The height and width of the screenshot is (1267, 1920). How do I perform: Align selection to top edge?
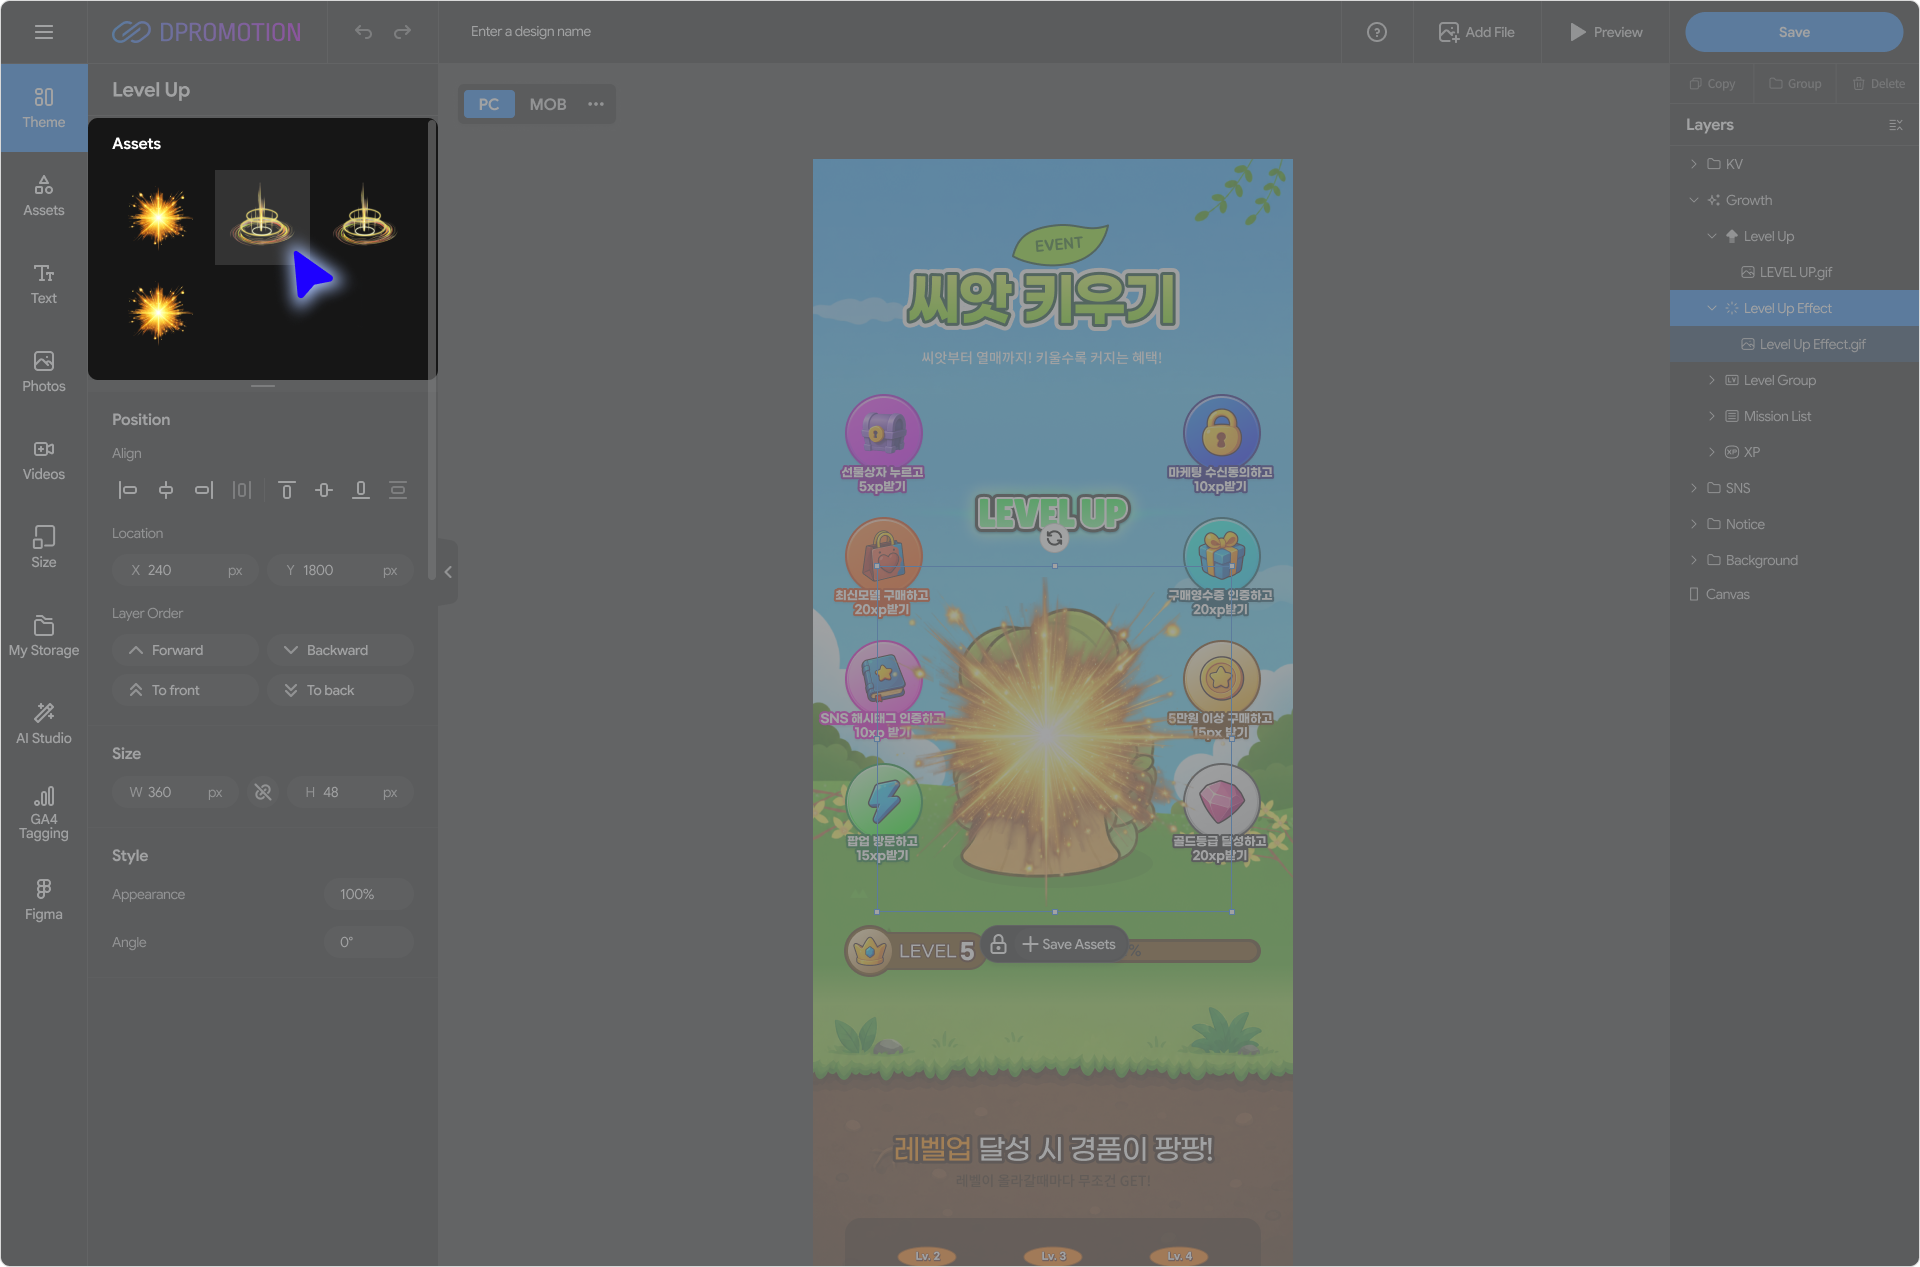coord(287,490)
